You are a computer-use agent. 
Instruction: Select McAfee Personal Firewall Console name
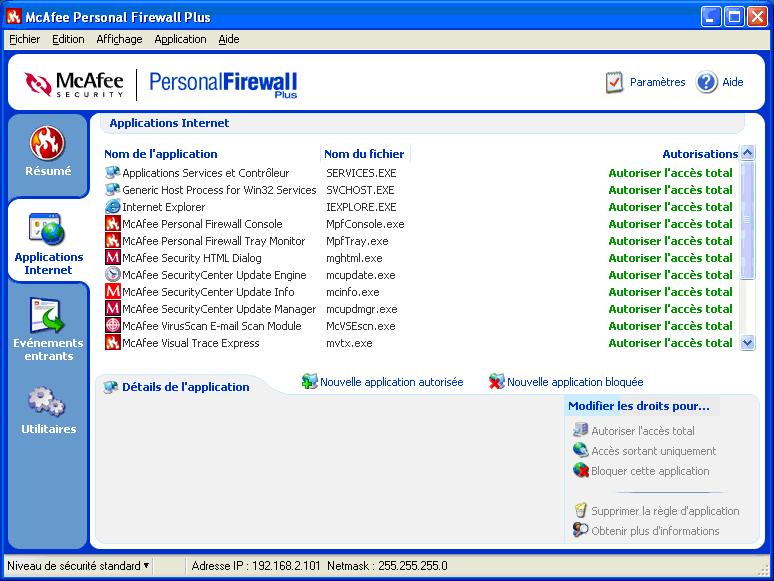pyautogui.click(x=202, y=224)
